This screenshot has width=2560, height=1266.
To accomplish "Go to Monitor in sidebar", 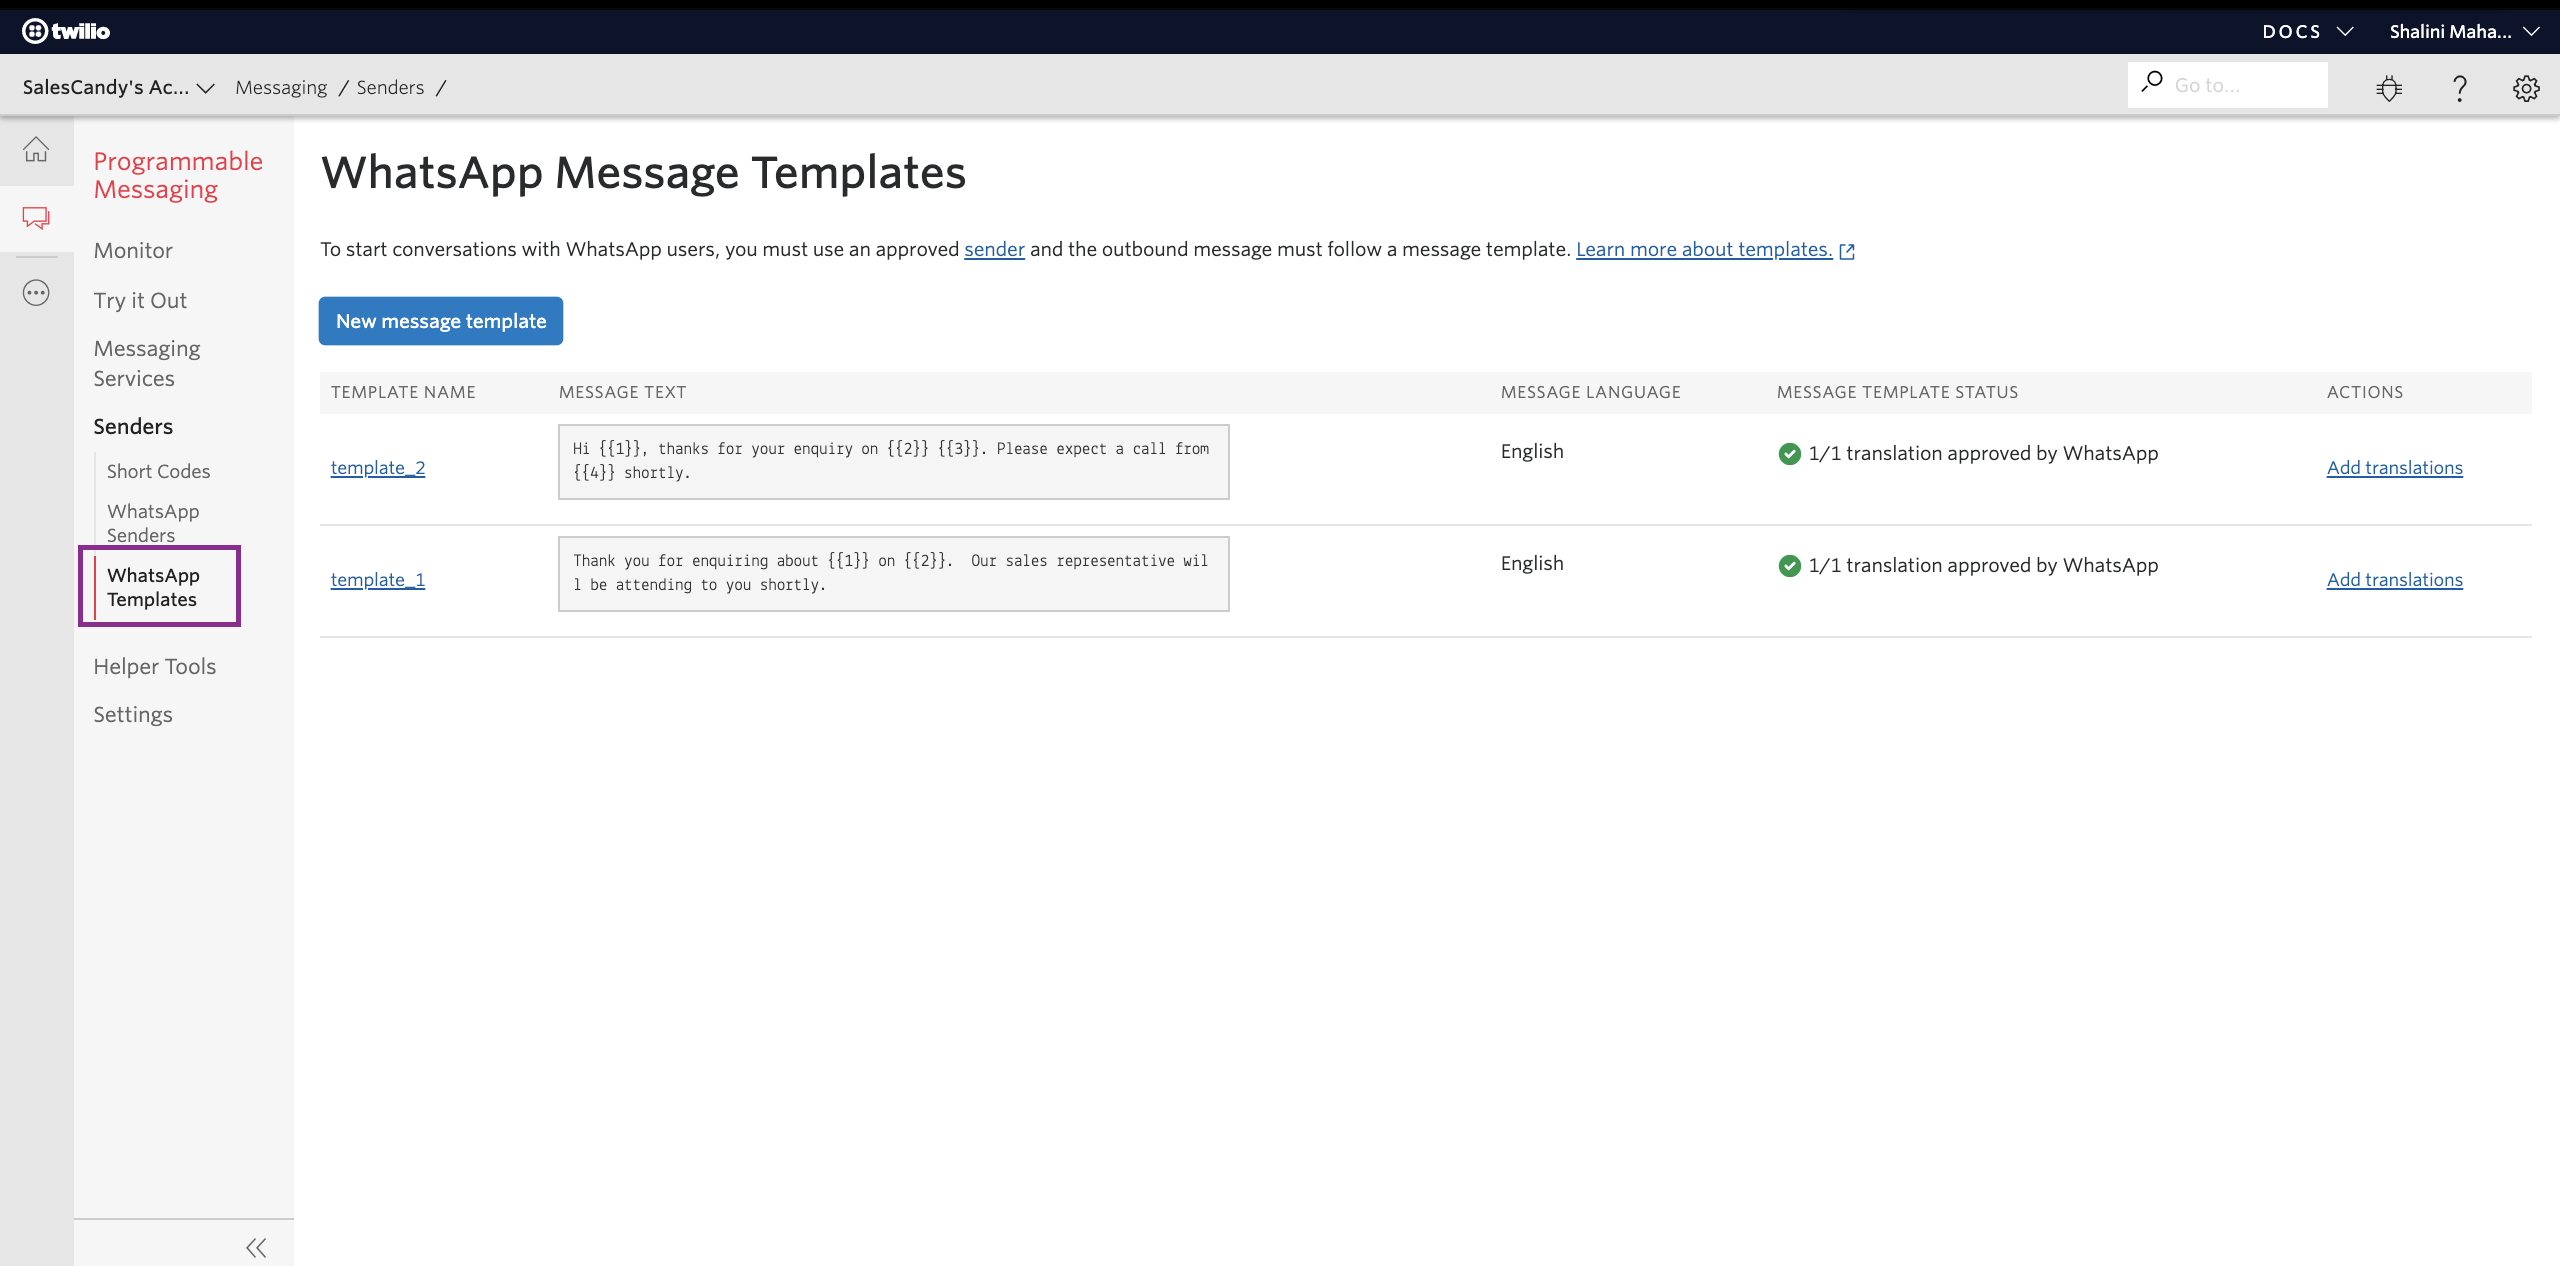I will pos(133,251).
